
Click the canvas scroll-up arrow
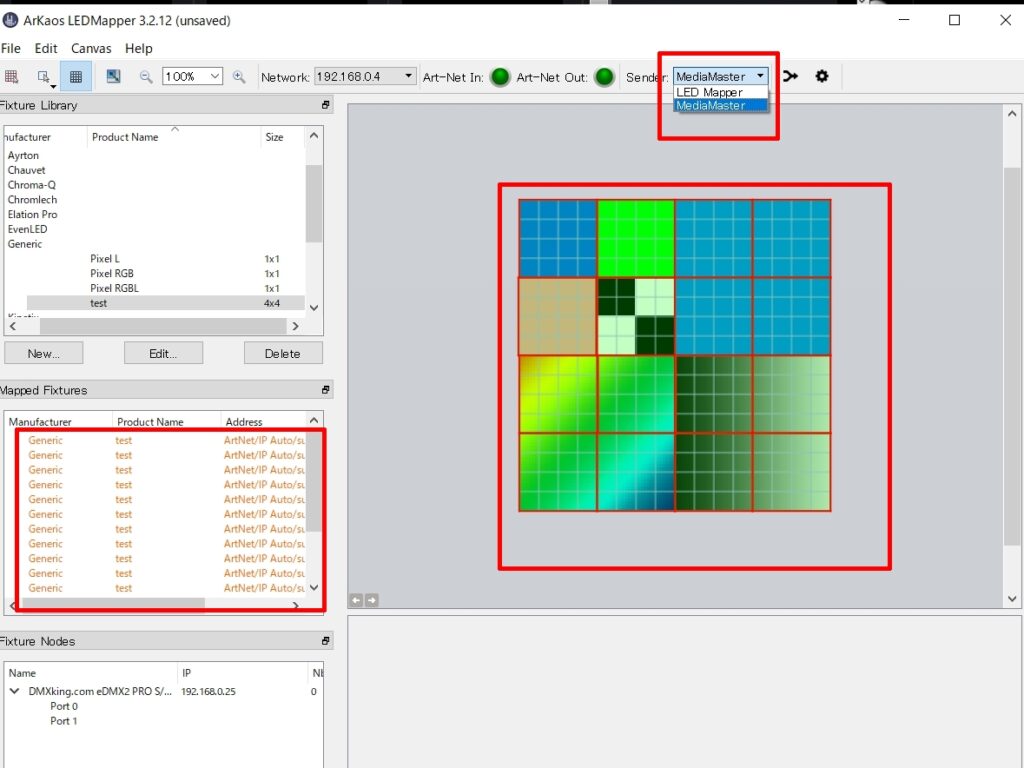click(x=1012, y=114)
